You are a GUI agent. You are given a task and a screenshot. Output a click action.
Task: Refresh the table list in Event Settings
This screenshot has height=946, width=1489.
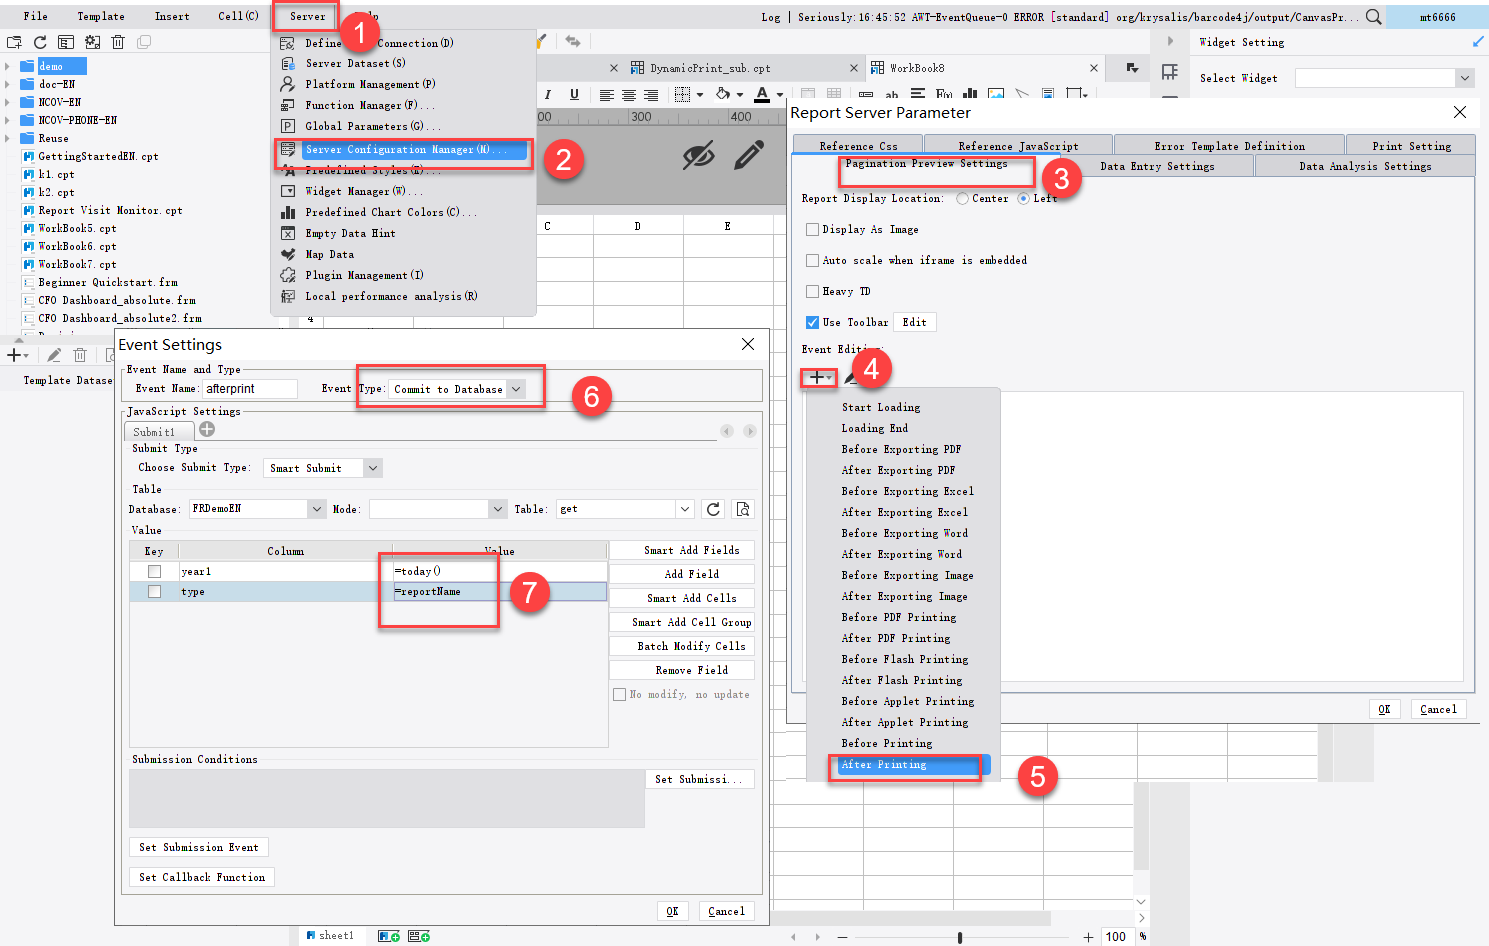coord(713,509)
